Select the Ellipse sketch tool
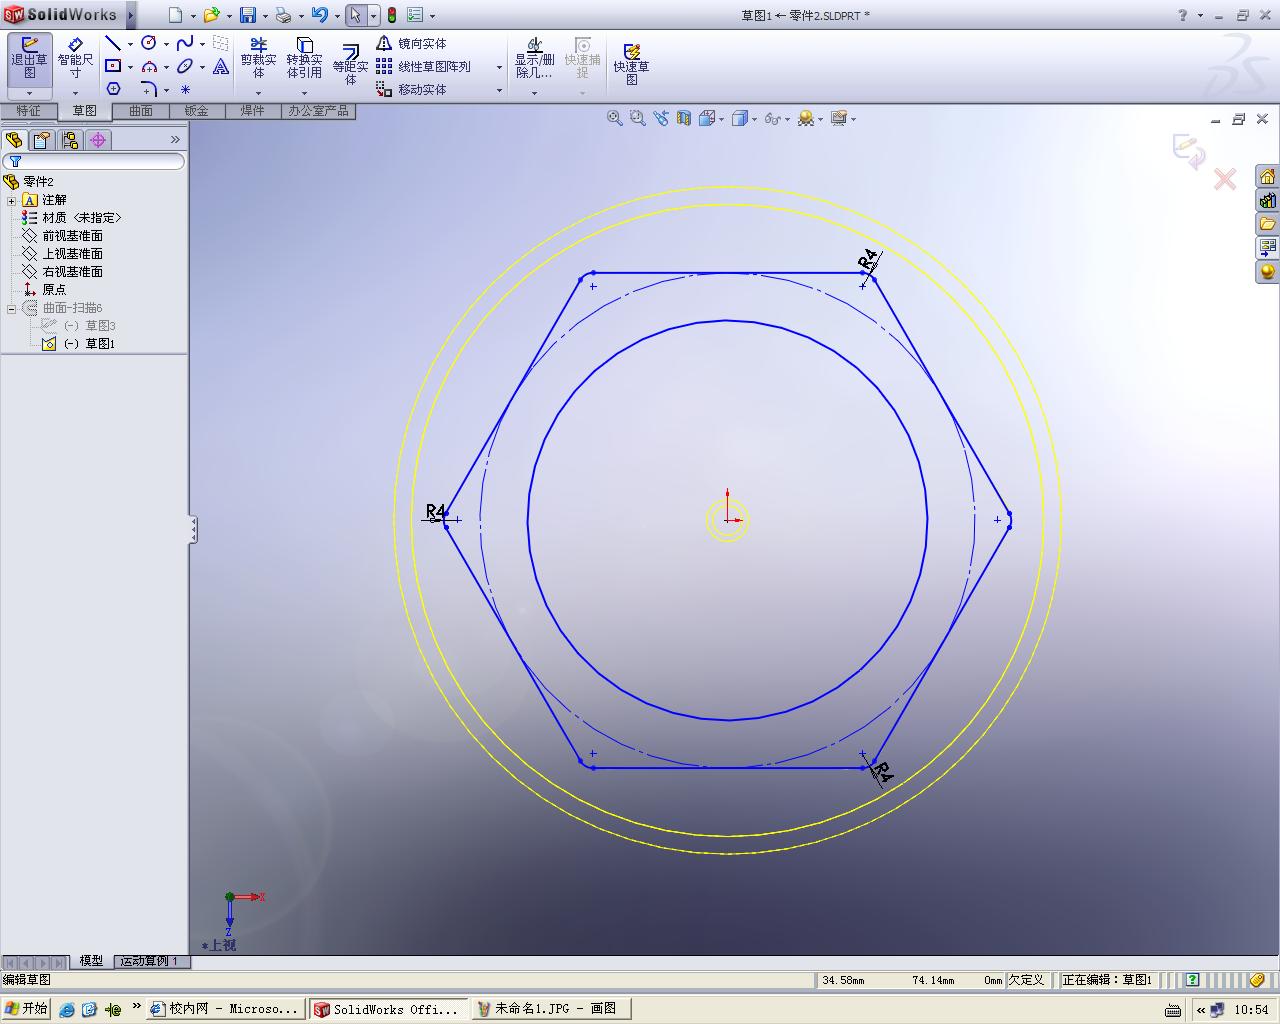 pyautogui.click(x=185, y=66)
